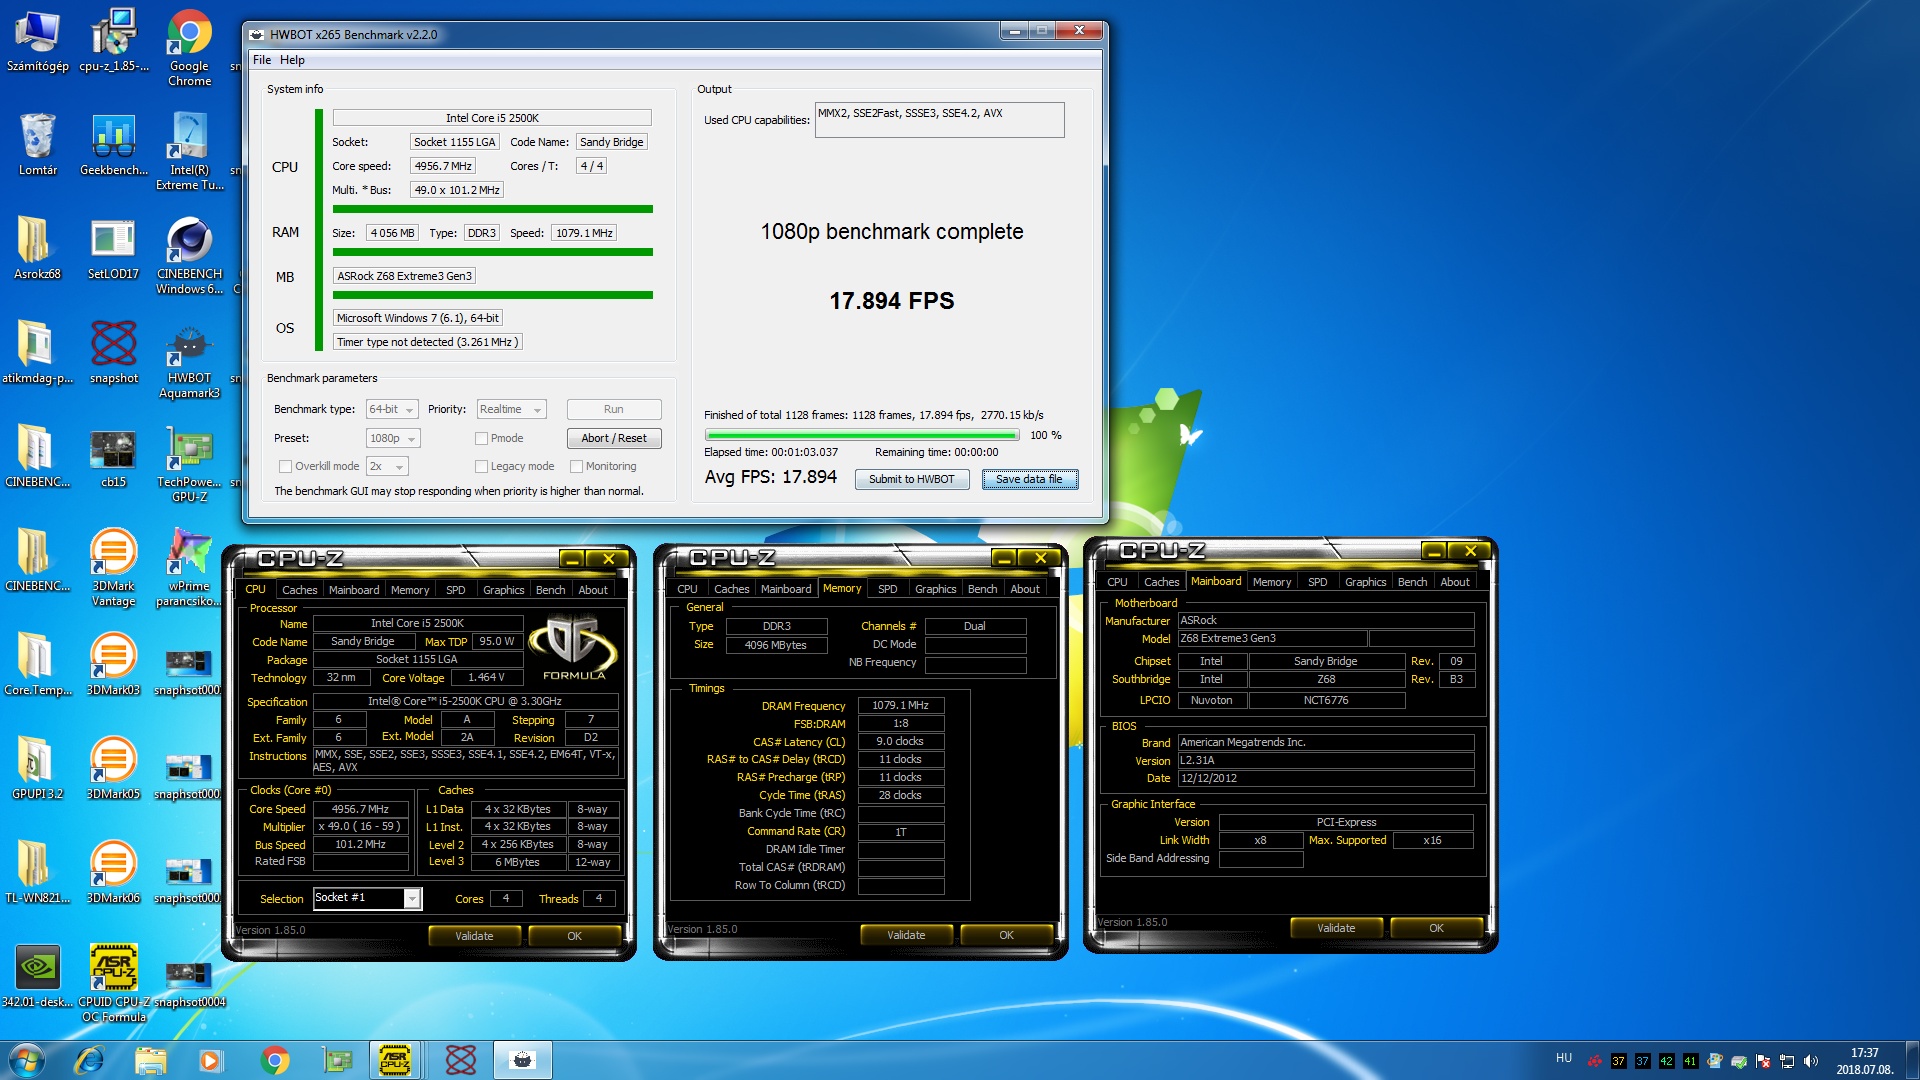Launch Geekbench desktop shortcut
This screenshot has height=1080, width=1920.
coord(113,145)
